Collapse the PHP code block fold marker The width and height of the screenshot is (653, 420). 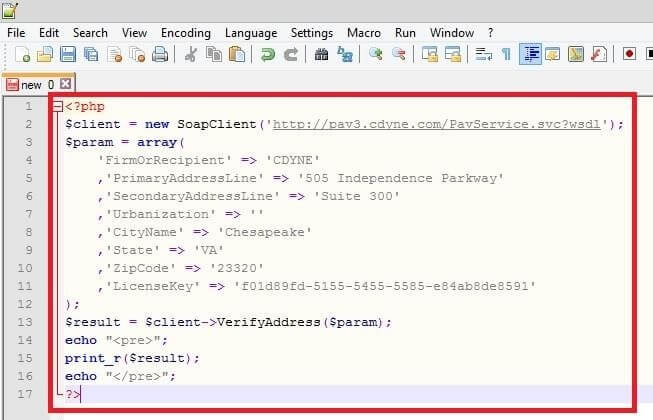point(57,106)
